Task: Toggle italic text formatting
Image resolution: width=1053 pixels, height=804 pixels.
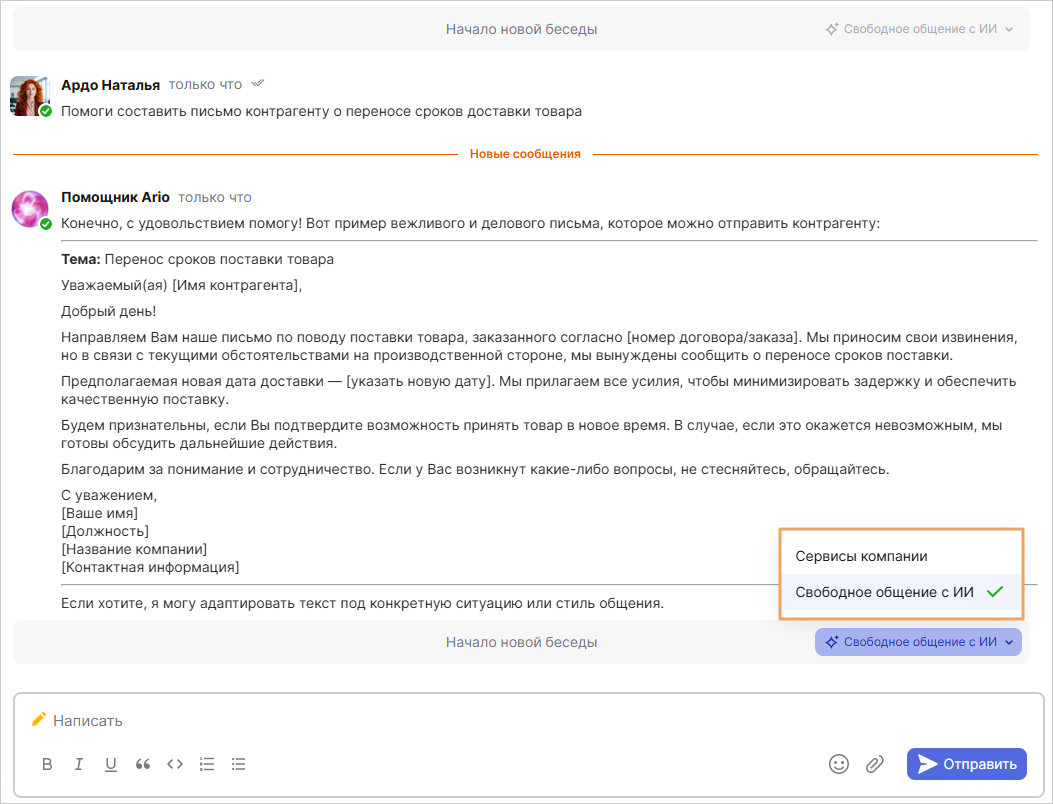Action: tap(79, 764)
